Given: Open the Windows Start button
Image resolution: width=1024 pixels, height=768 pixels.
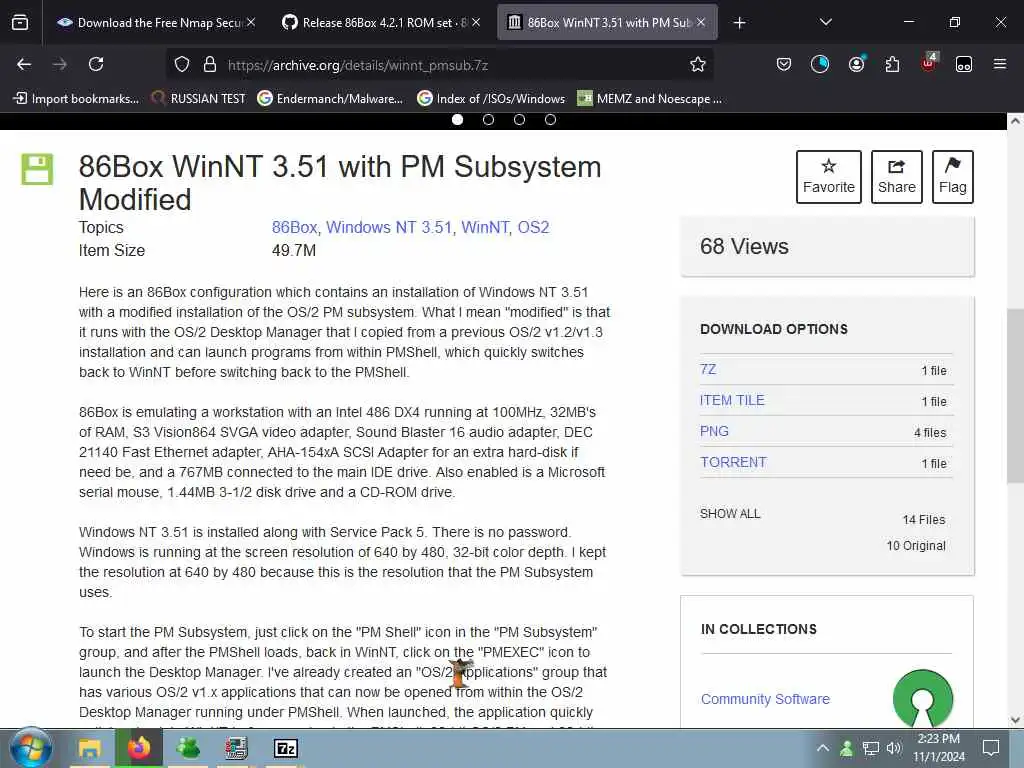Looking at the screenshot, I should [31, 748].
